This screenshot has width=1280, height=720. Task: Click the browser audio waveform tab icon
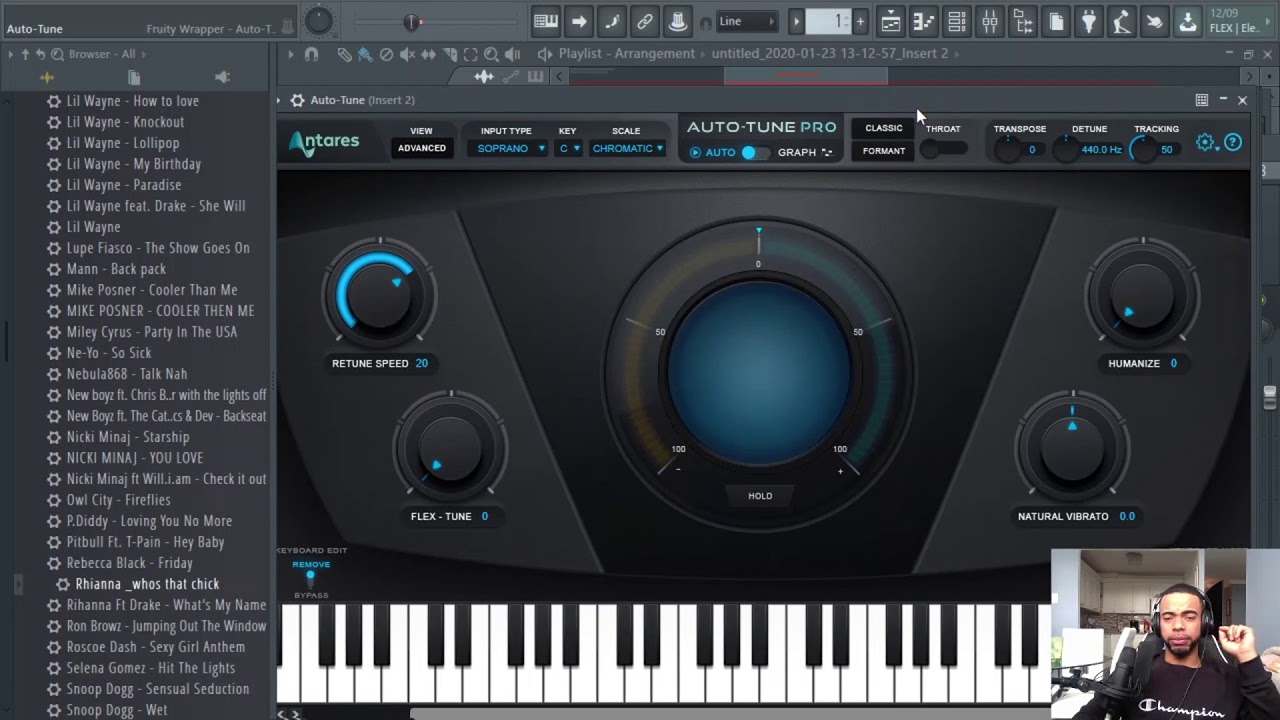point(46,77)
